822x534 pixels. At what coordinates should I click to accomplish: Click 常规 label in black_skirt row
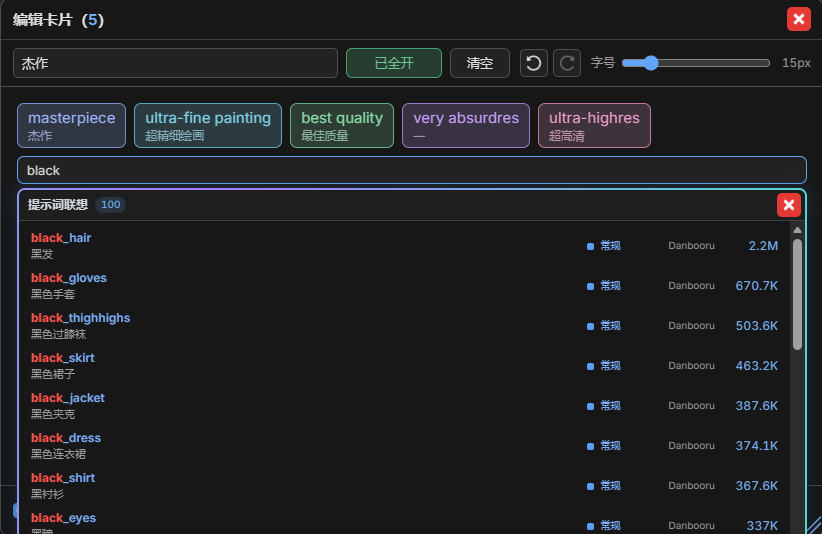pos(610,365)
